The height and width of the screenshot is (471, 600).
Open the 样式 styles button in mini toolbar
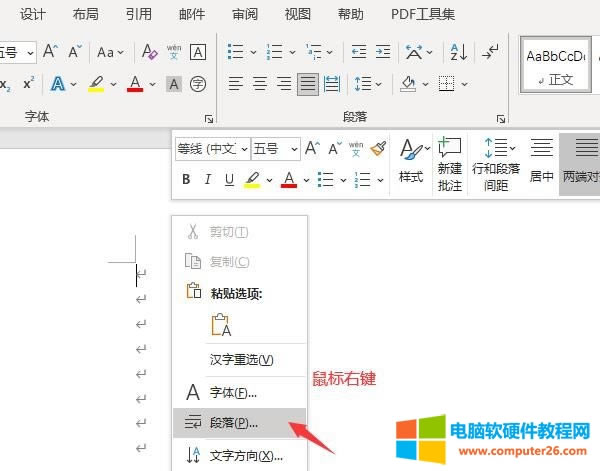pyautogui.click(x=411, y=162)
